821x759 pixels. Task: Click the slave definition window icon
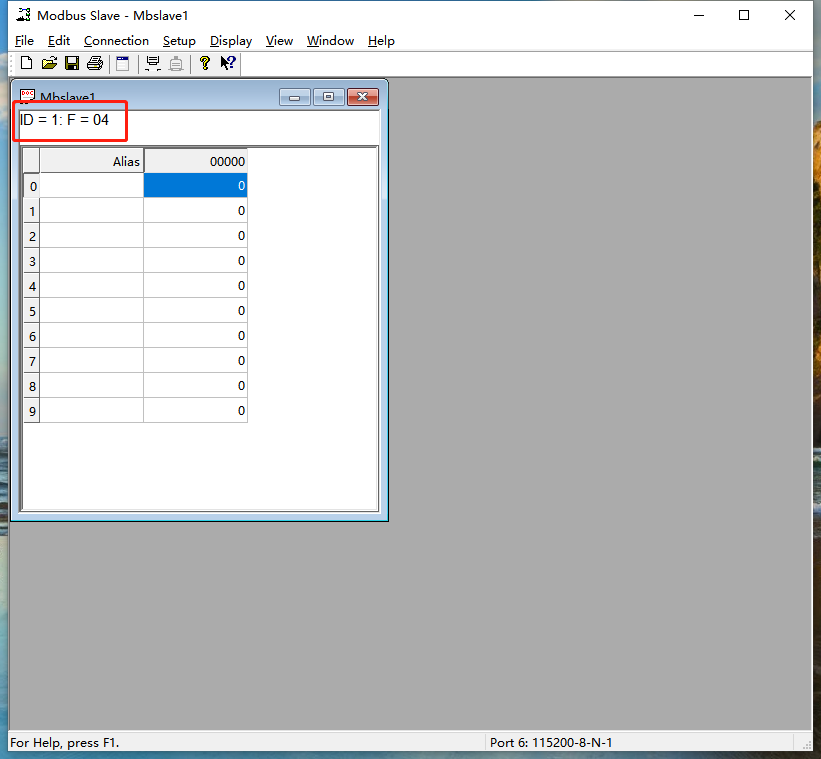coord(123,64)
